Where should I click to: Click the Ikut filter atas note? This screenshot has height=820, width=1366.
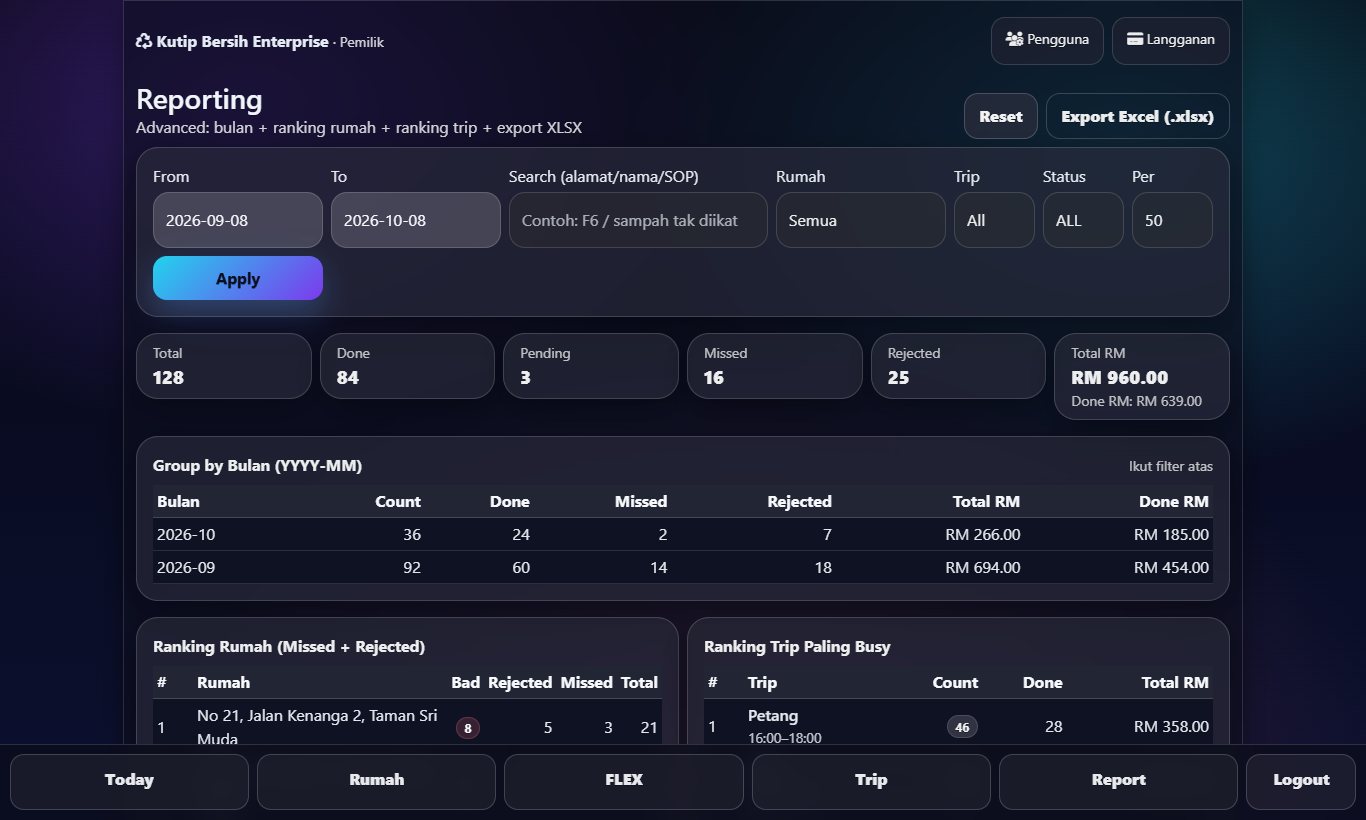1171,466
